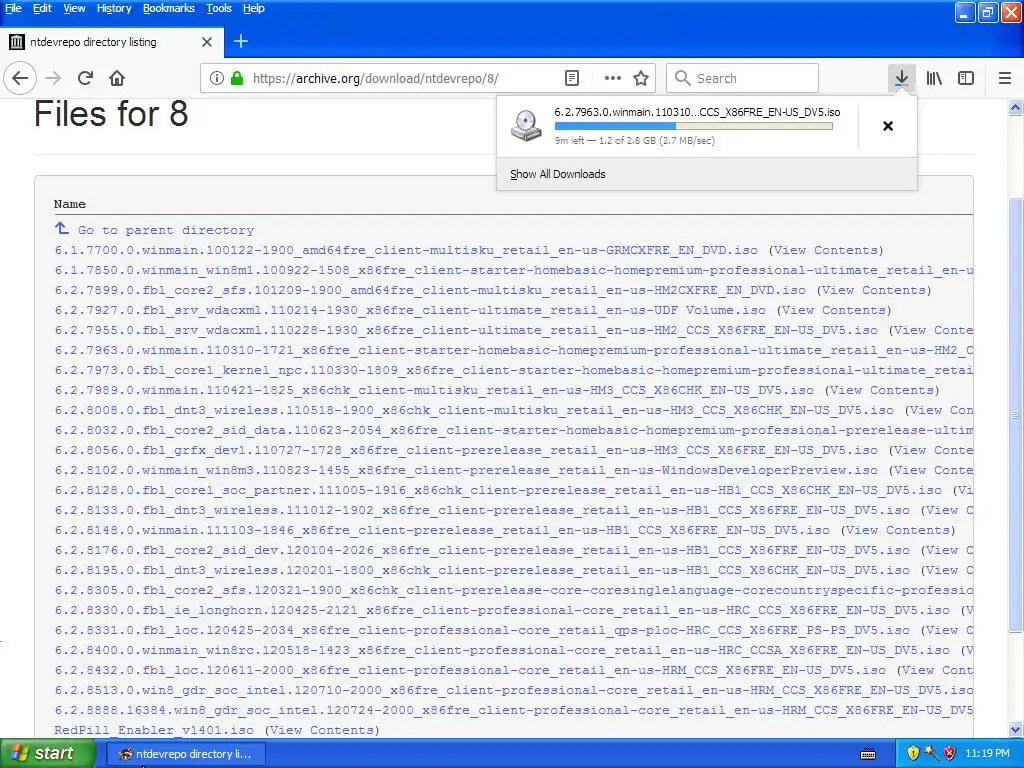
Task: Open the 6.2.8331.0.fbl_loc PS-PS ISO link
Action: point(482,630)
